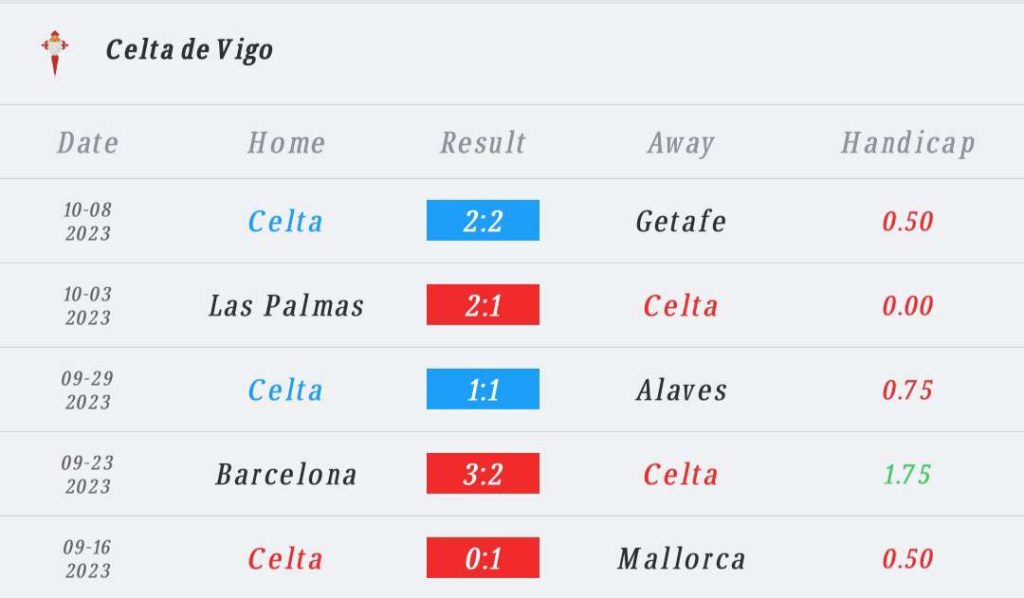The image size is (1024, 598).
Task: Open the 2:1 Las Palmas result badge
Action: click(x=483, y=305)
